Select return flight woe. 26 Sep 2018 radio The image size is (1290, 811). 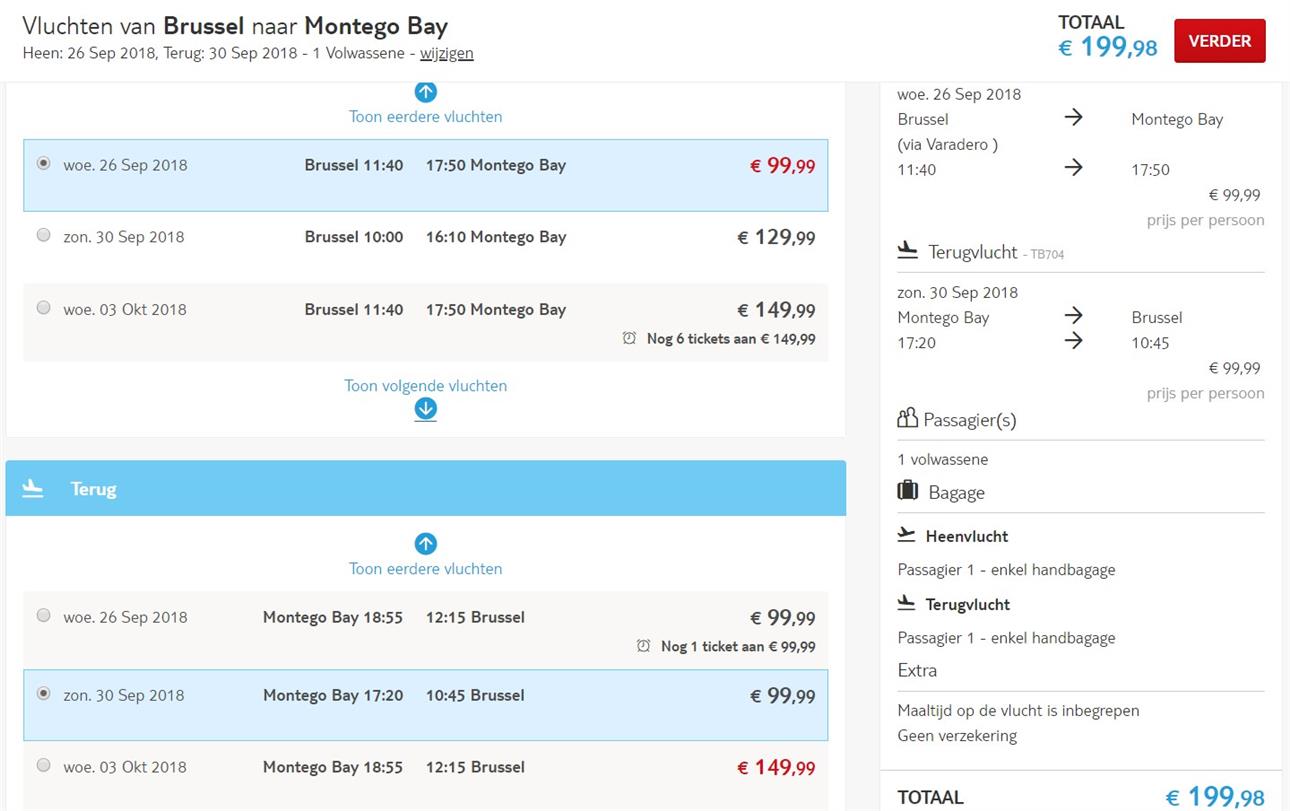43,616
